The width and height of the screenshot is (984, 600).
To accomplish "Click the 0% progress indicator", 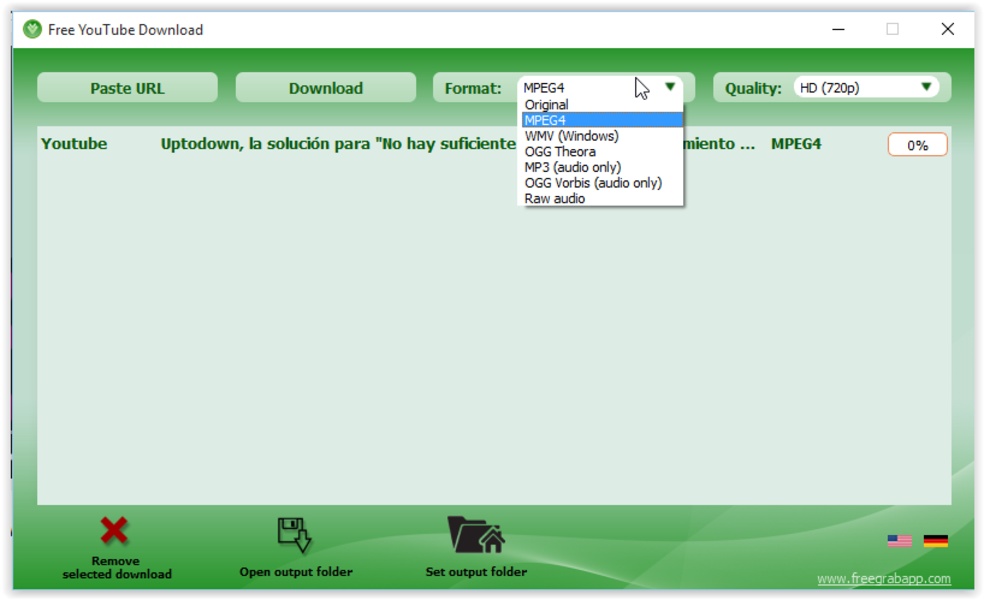I will tap(917, 145).
